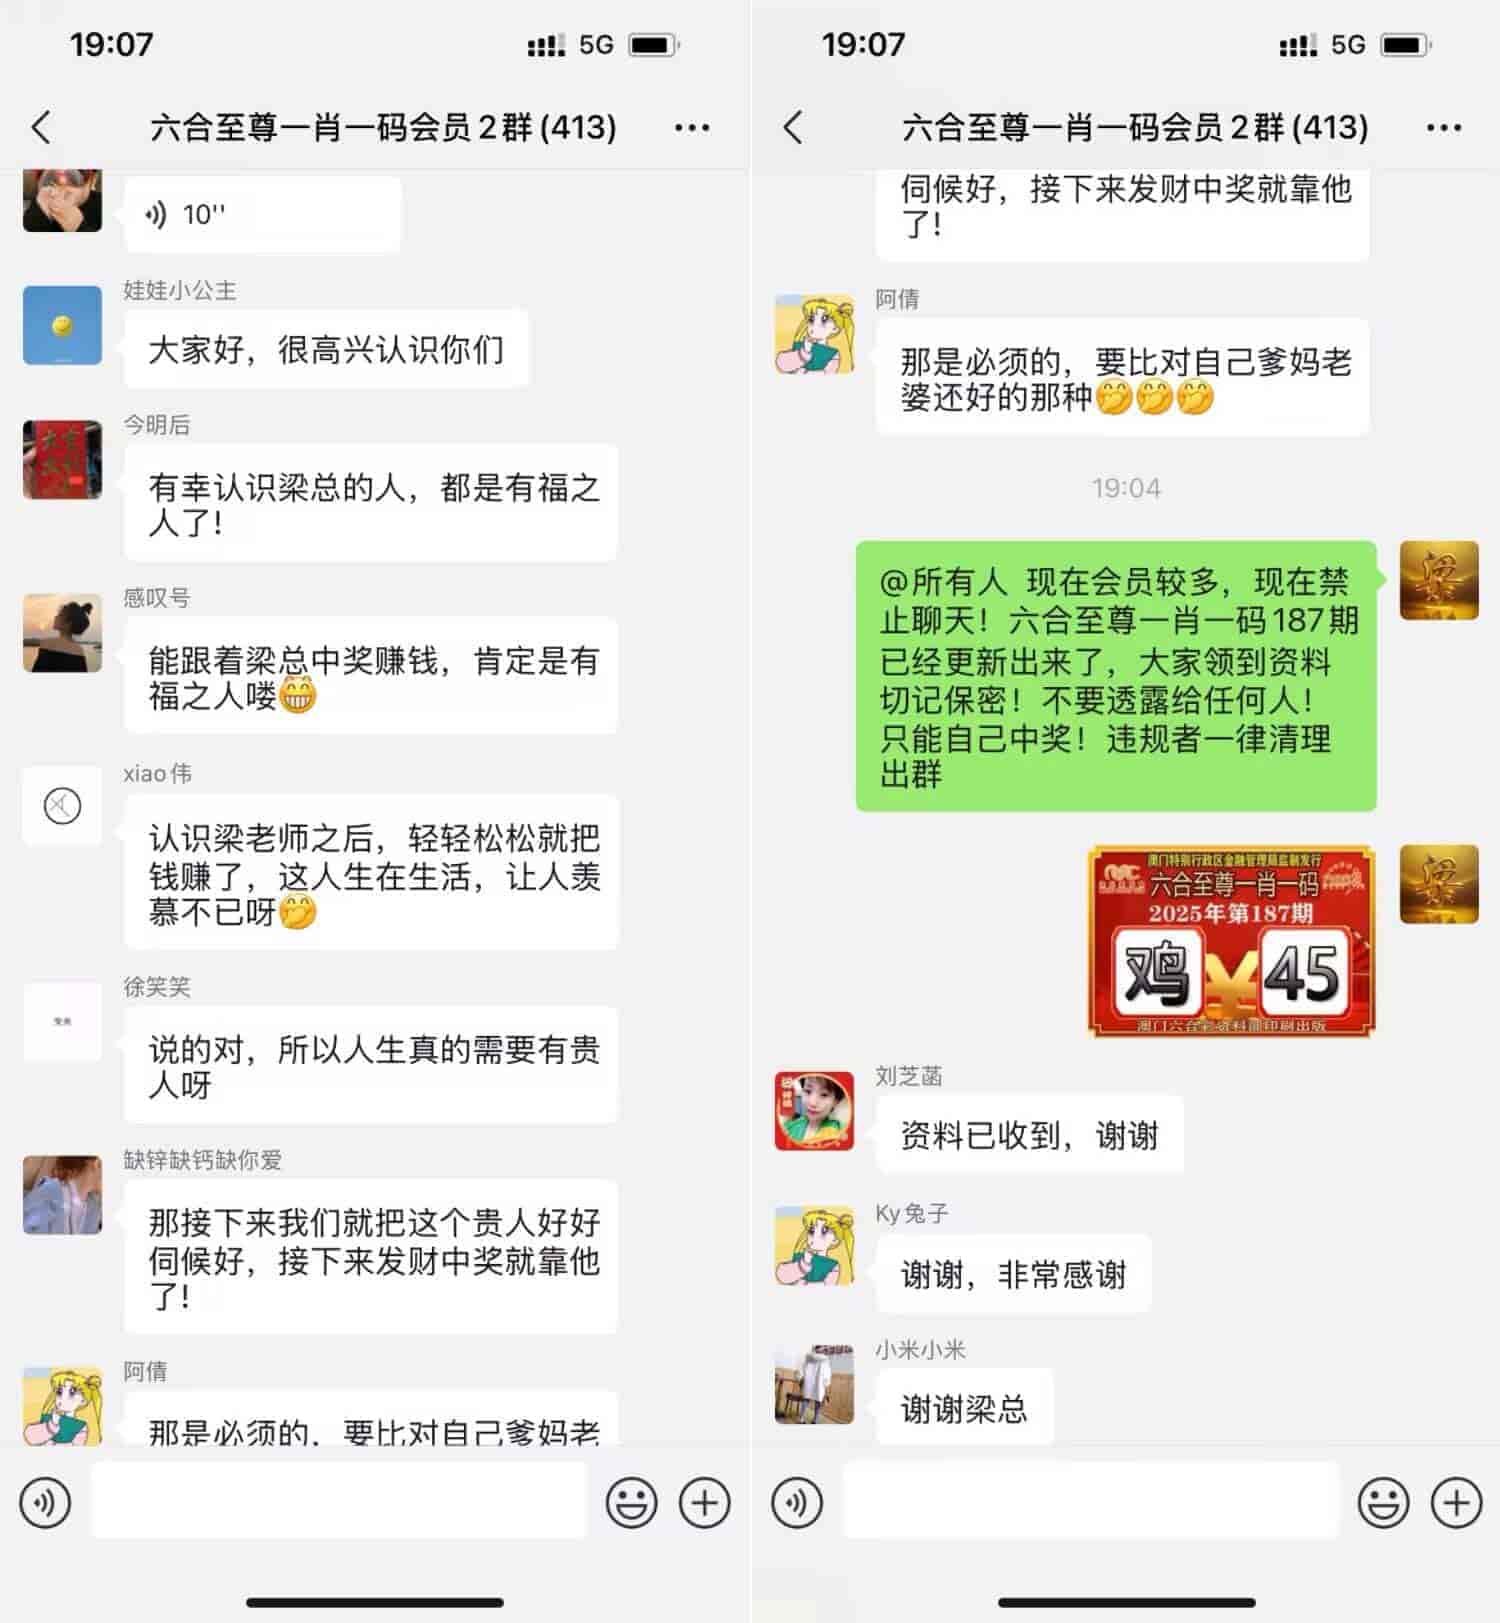The width and height of the screenshot is (1500, 1623).
Task: Open the three-dots menu in right chat
Action: [1444, 128]
